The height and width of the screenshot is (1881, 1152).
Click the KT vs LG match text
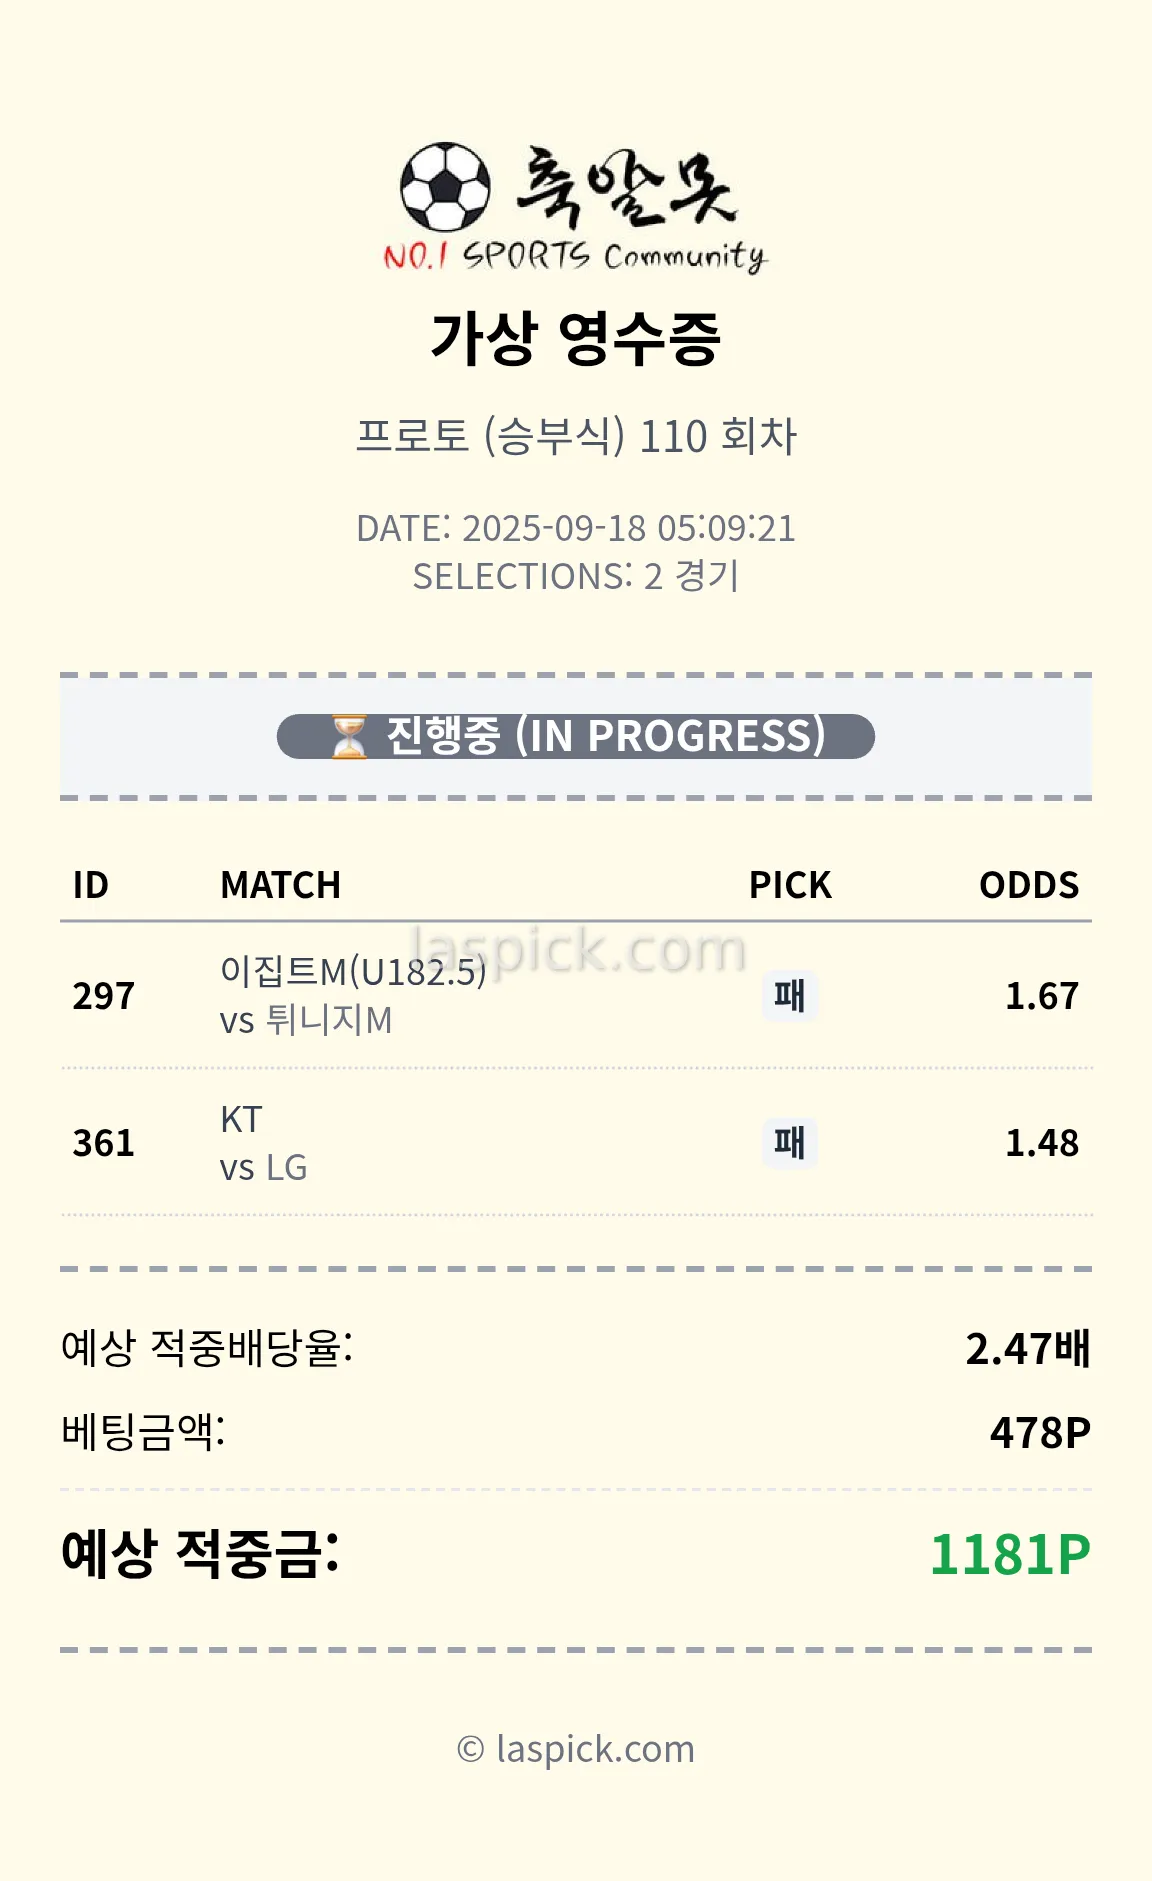tap(263, 1143)
